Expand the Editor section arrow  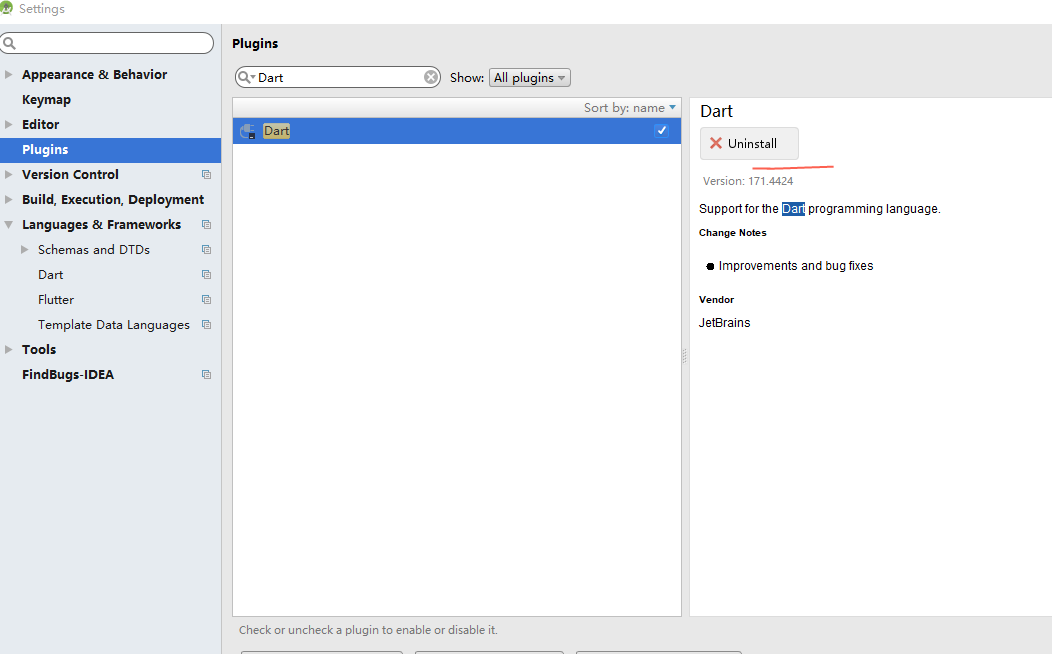click(x=9, y=124)
